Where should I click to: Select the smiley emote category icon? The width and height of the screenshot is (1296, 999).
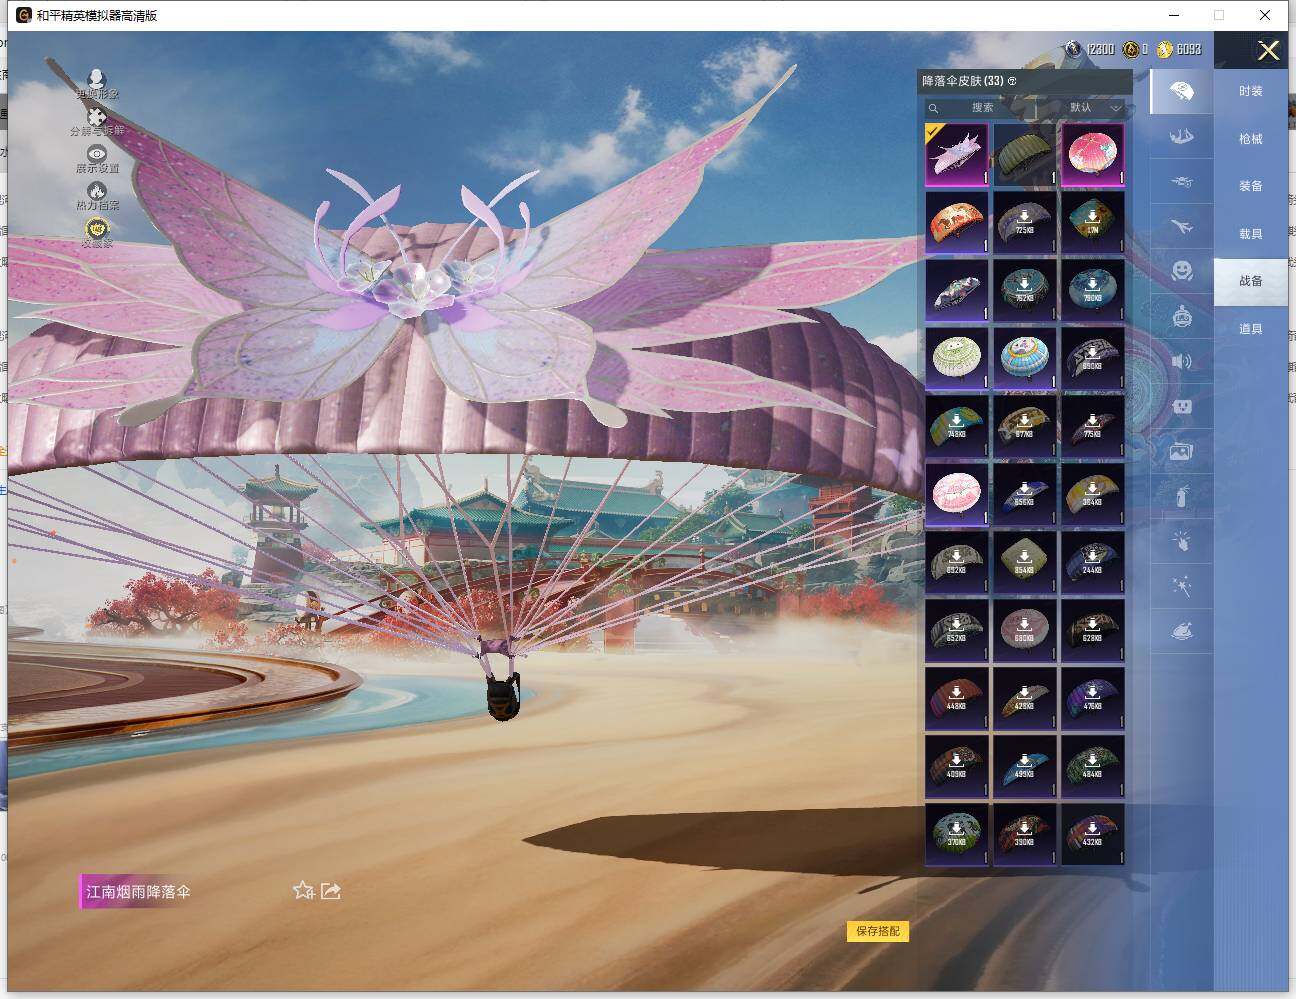tap(1181, 271)
